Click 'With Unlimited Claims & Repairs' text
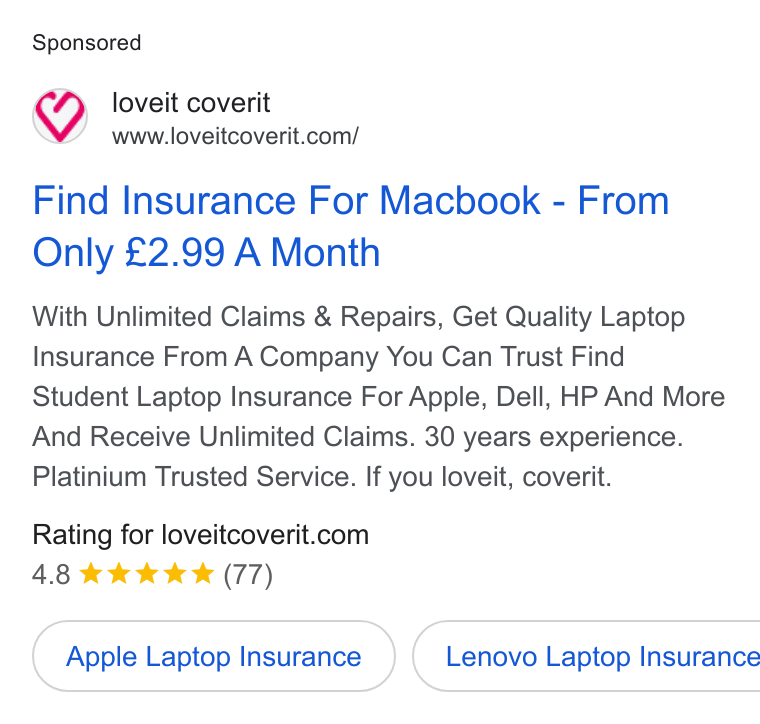760x724 pixels. (238, 317)
